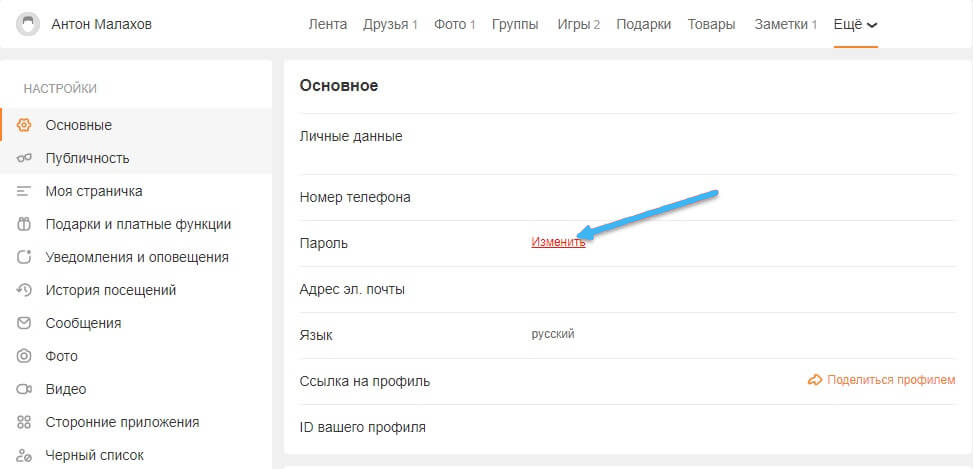Click the notifications icon beside Уведомления
Viewport: 973px width, 469px height.
[25, 257]
